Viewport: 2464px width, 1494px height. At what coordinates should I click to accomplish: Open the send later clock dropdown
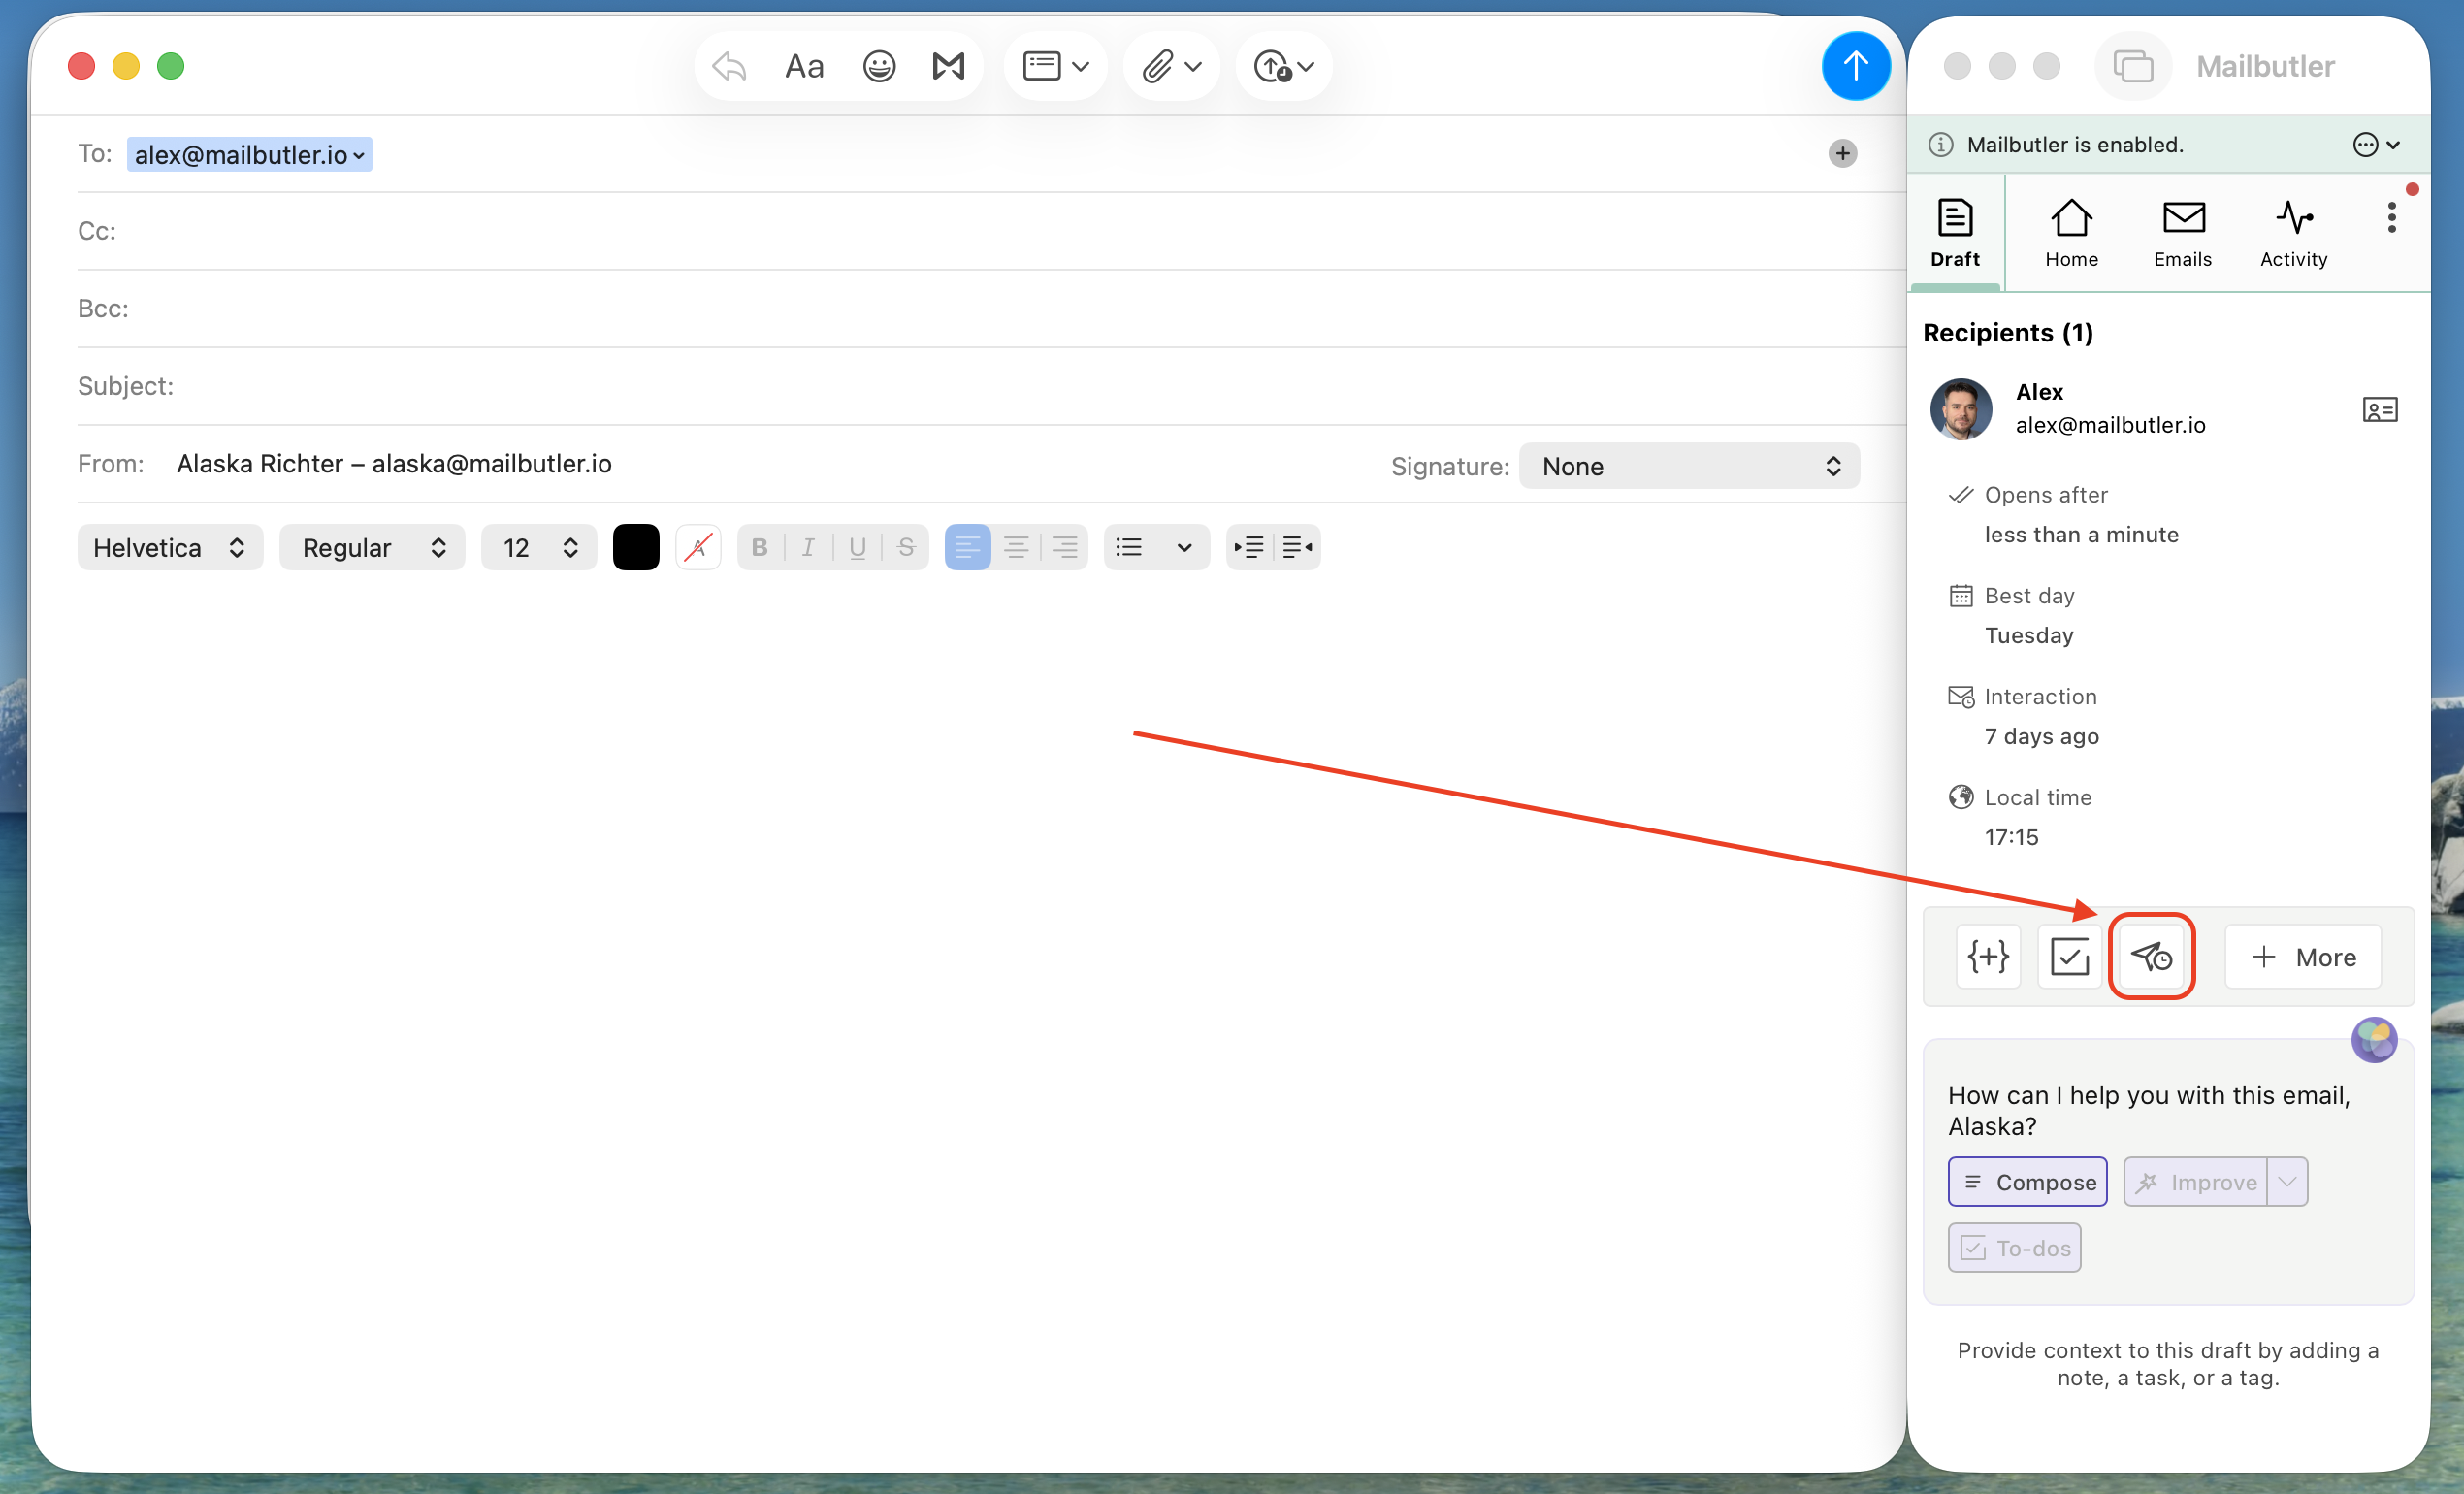(1283, 66)
